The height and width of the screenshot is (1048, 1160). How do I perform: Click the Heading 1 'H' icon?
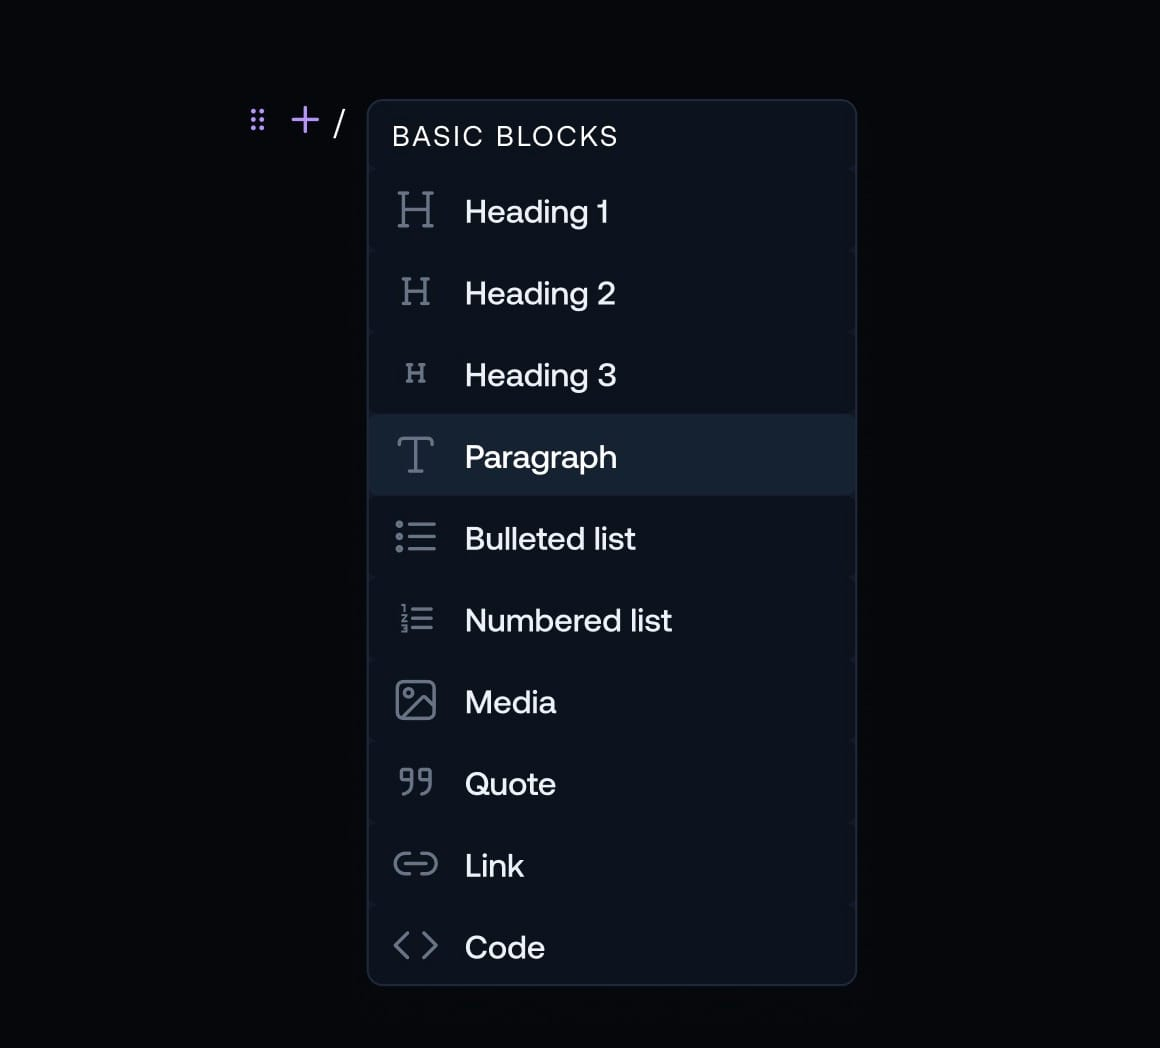coord(415,211)
